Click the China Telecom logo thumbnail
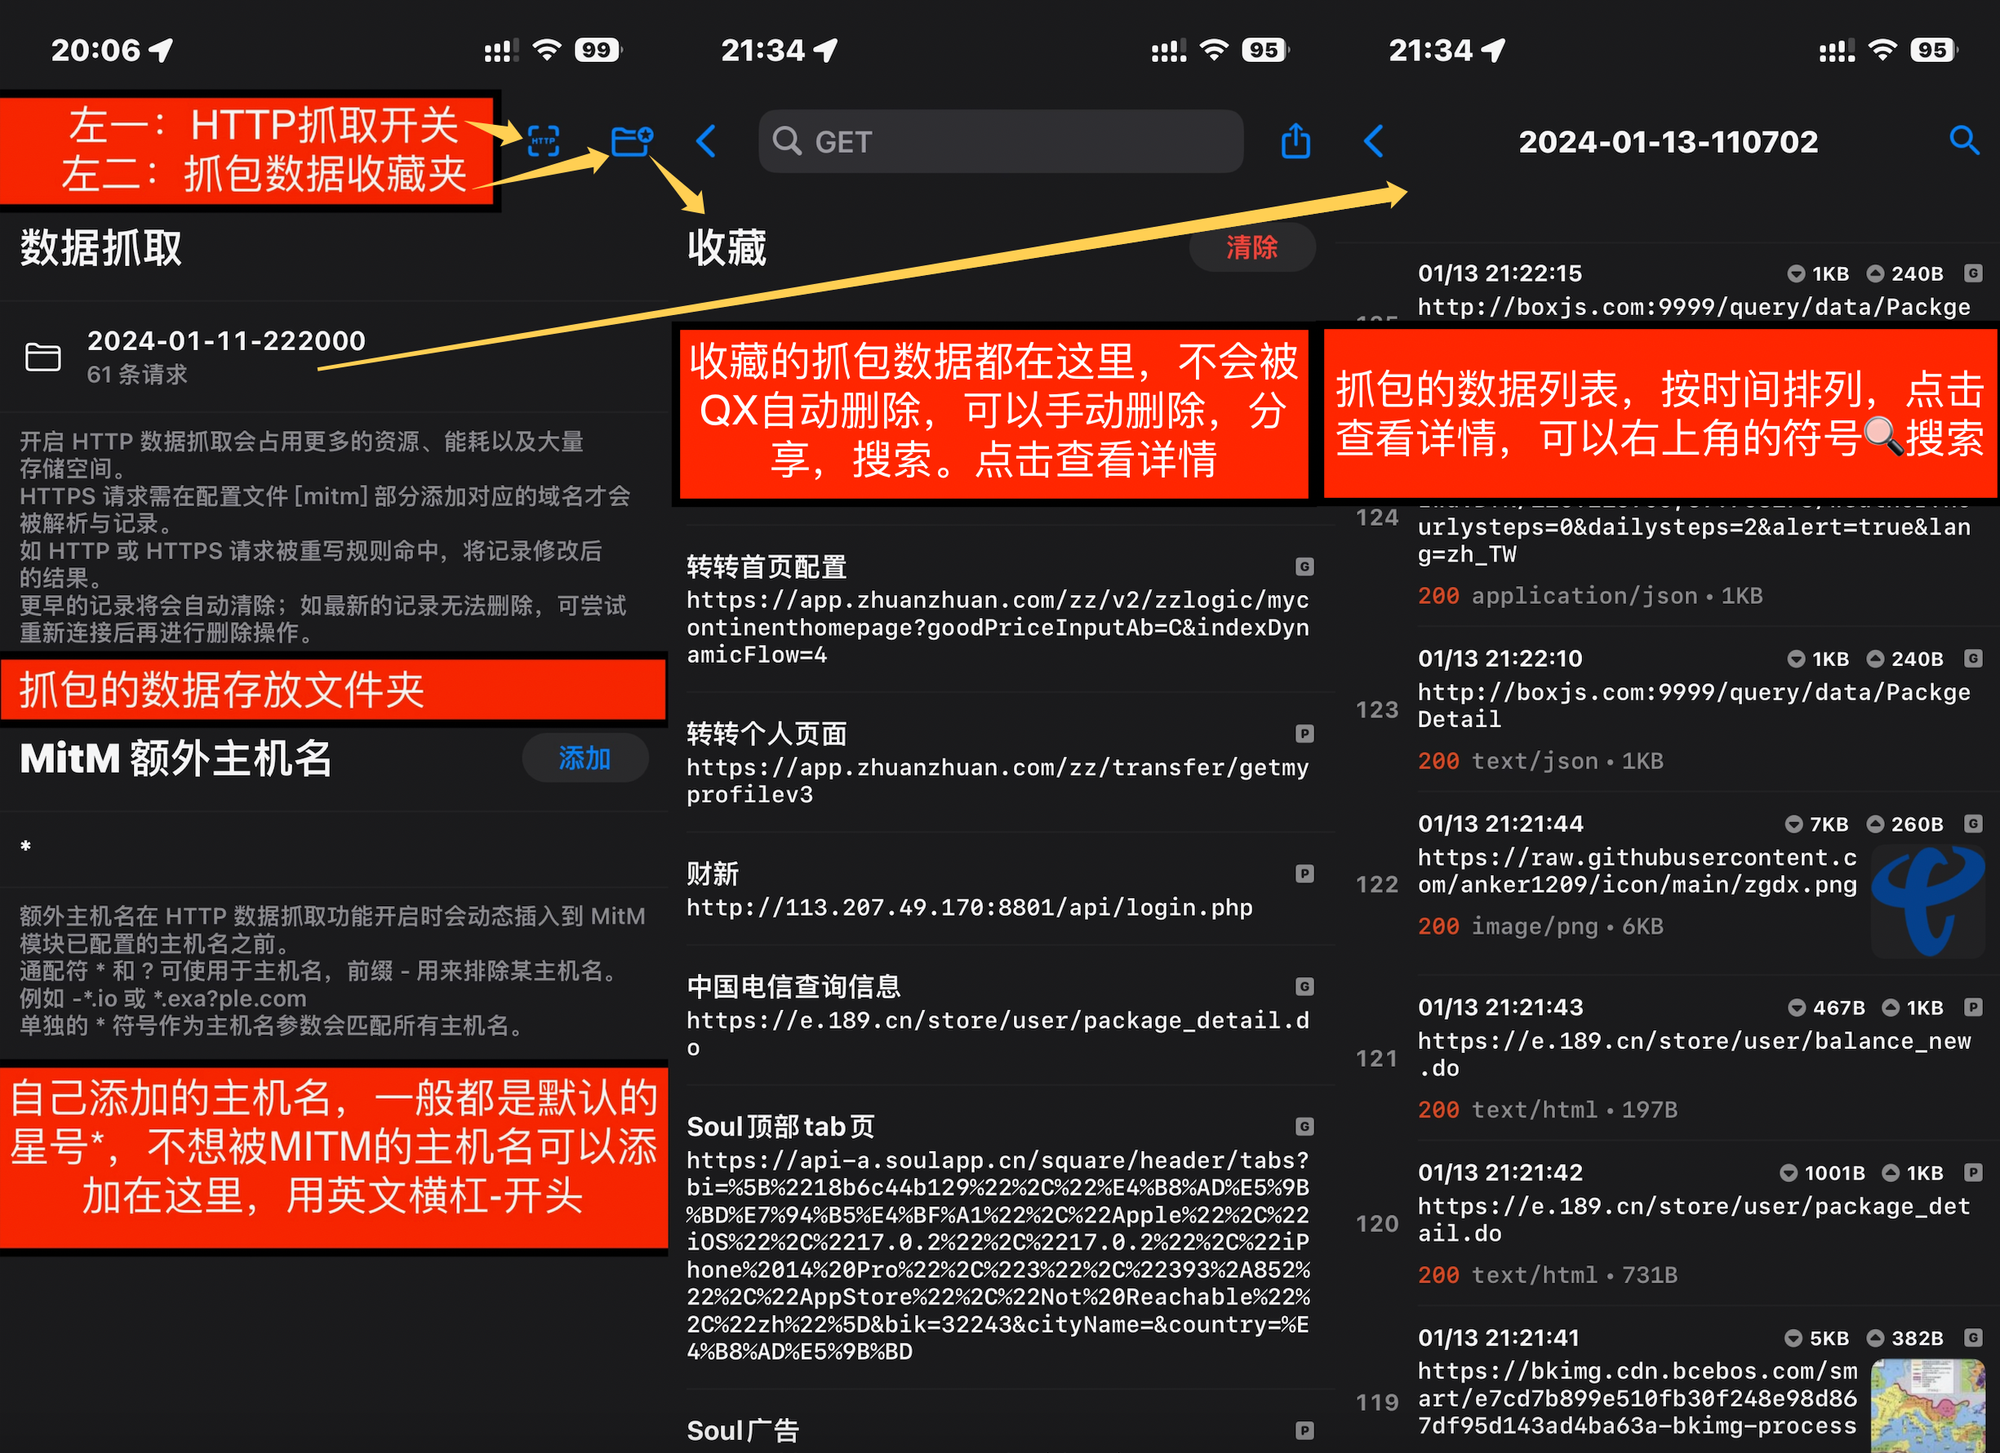2000x1453 pixels. (x=1928, y=900)
